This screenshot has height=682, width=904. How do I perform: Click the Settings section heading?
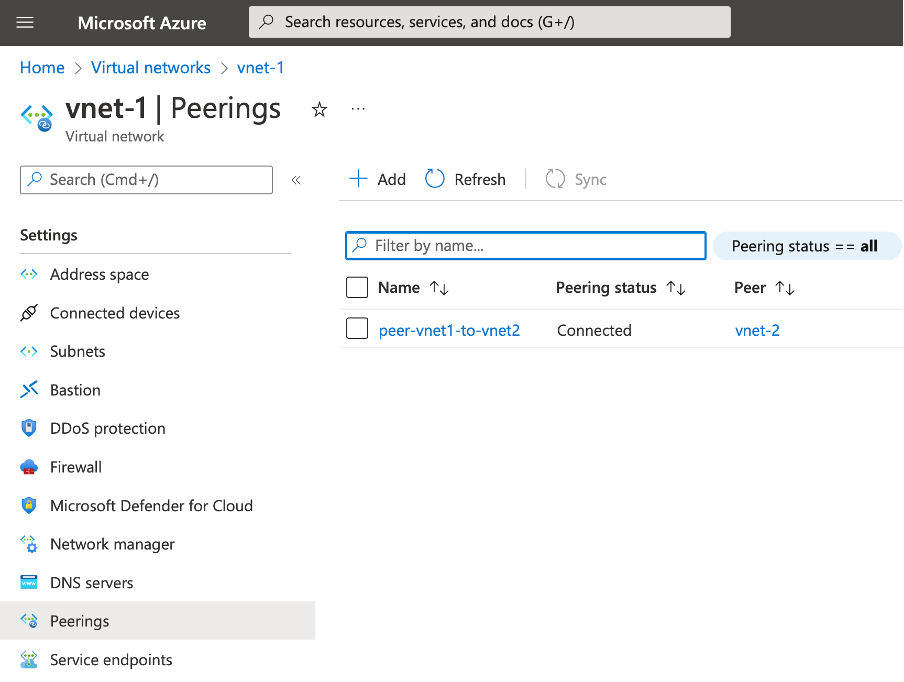click(x=48, y=235)
